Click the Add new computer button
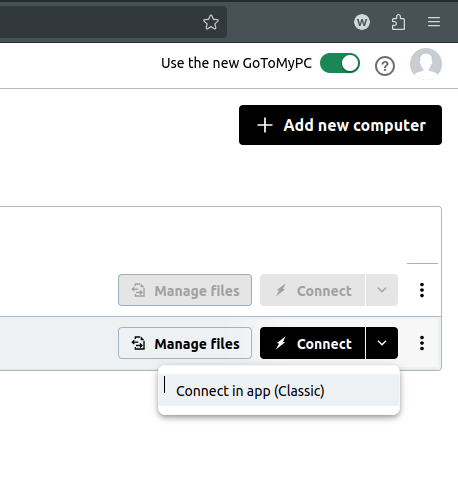Viewport: 458px width, 502px height. click(340, 125)
